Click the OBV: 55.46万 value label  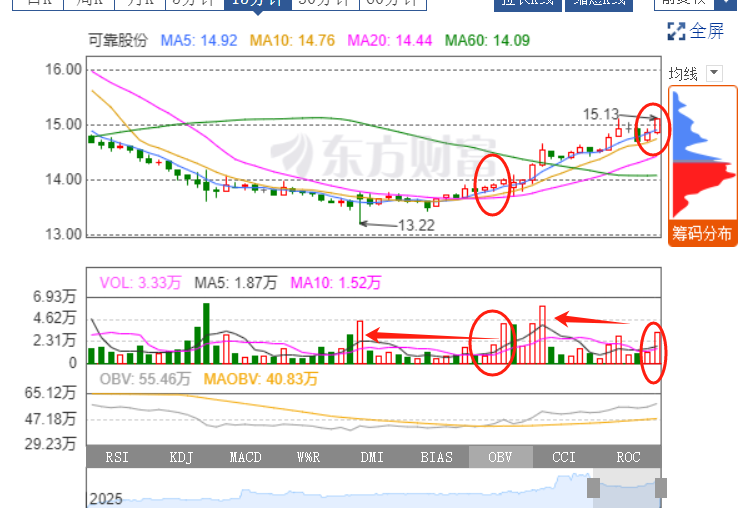point(145,379)
